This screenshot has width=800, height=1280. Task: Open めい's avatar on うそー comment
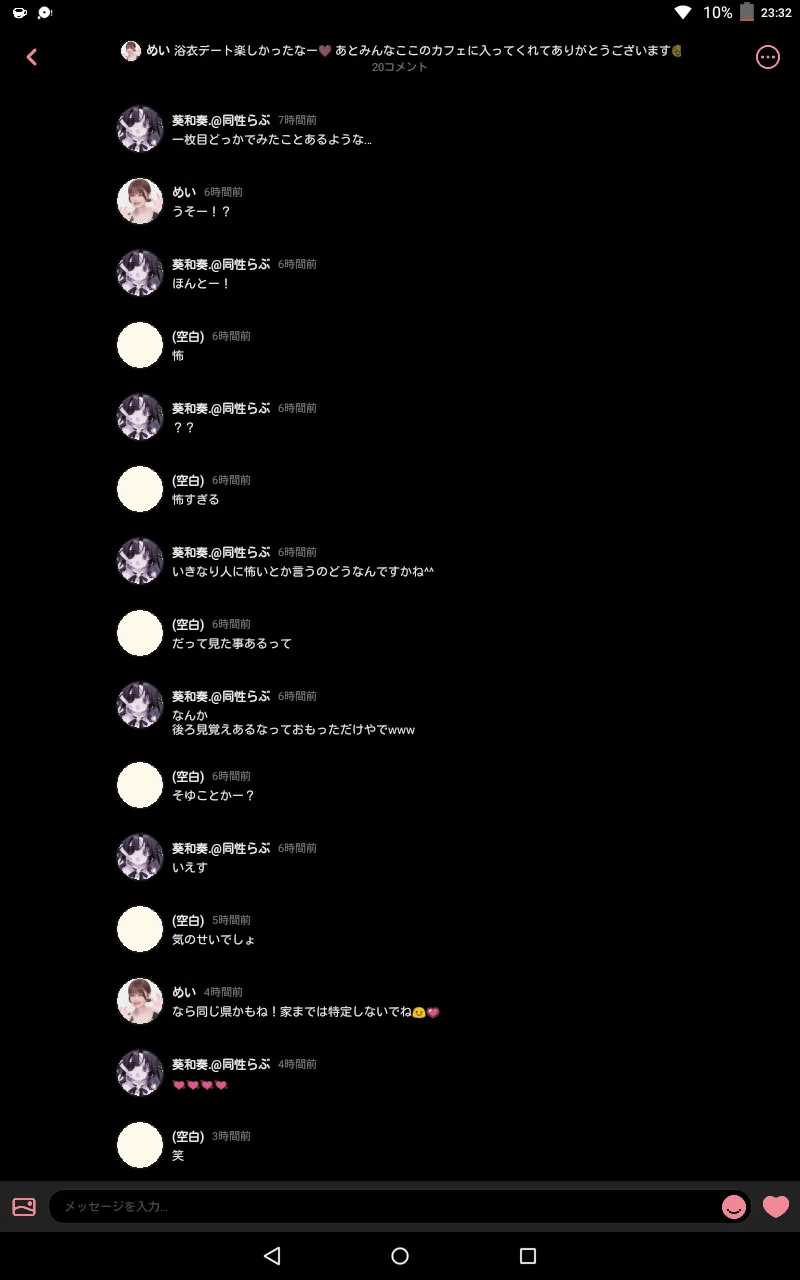140,201
